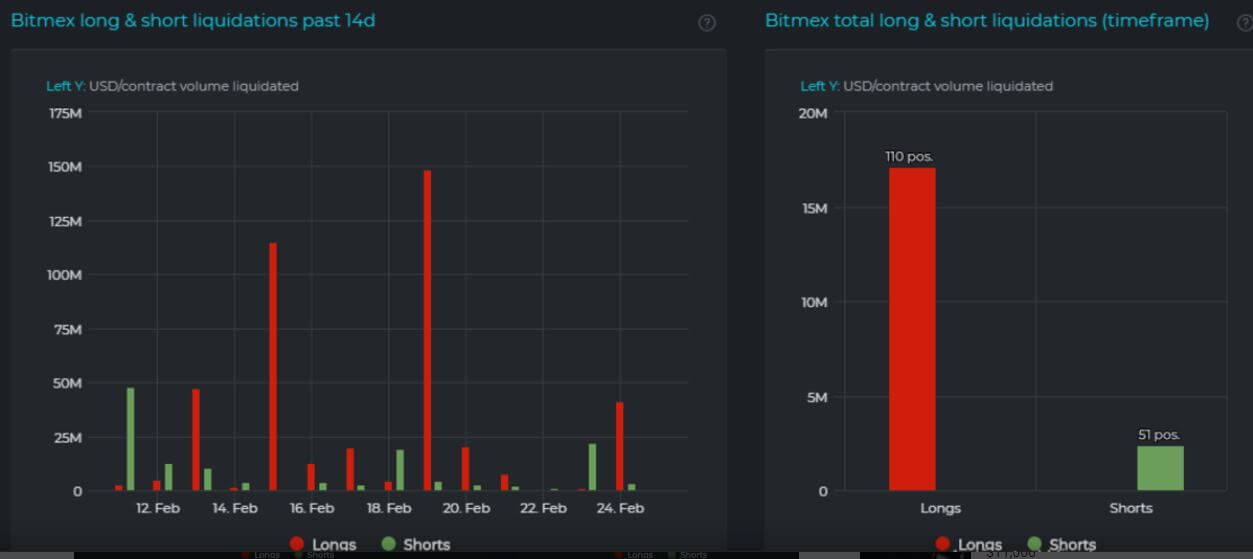Image resolution: width=1253 pixels, height=559 pixels.
Task: Click the '10M' y-axis label in timeframe chart
Action: tap(814, 302)
